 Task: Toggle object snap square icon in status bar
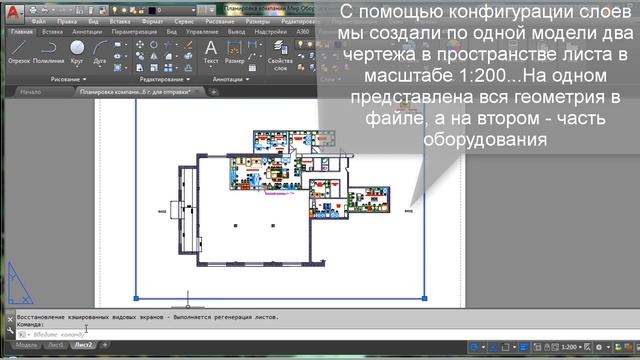(505, 347)
